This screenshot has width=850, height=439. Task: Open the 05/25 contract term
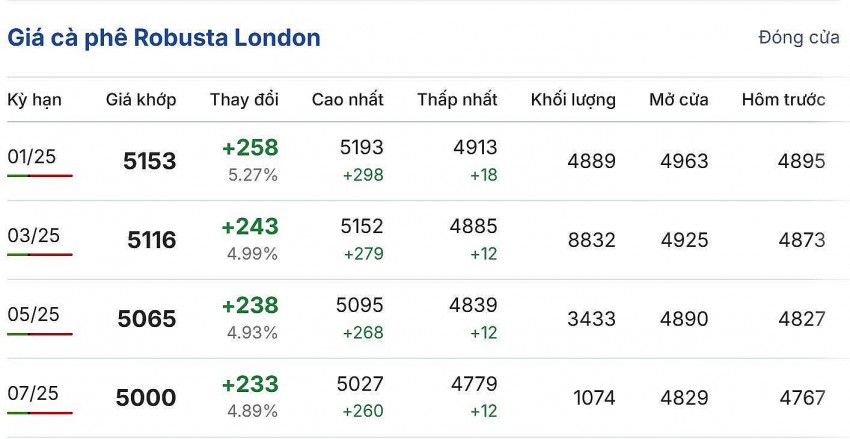point(33,314)
